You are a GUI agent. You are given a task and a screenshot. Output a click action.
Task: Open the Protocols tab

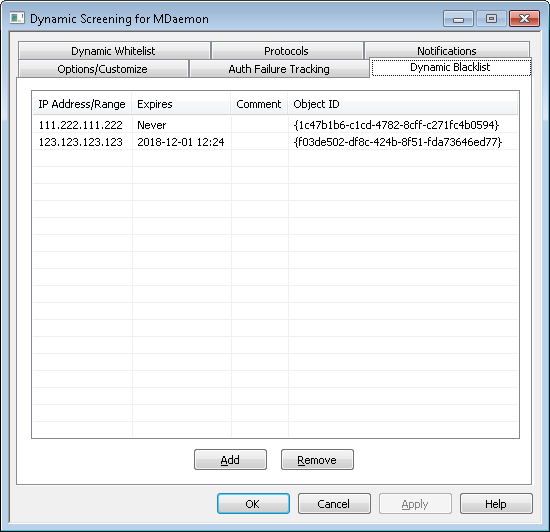(287, 51)
